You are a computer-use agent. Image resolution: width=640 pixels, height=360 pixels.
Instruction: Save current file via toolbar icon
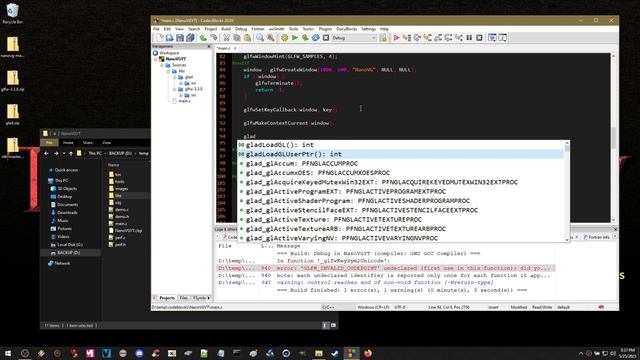[x=180, y=38]
